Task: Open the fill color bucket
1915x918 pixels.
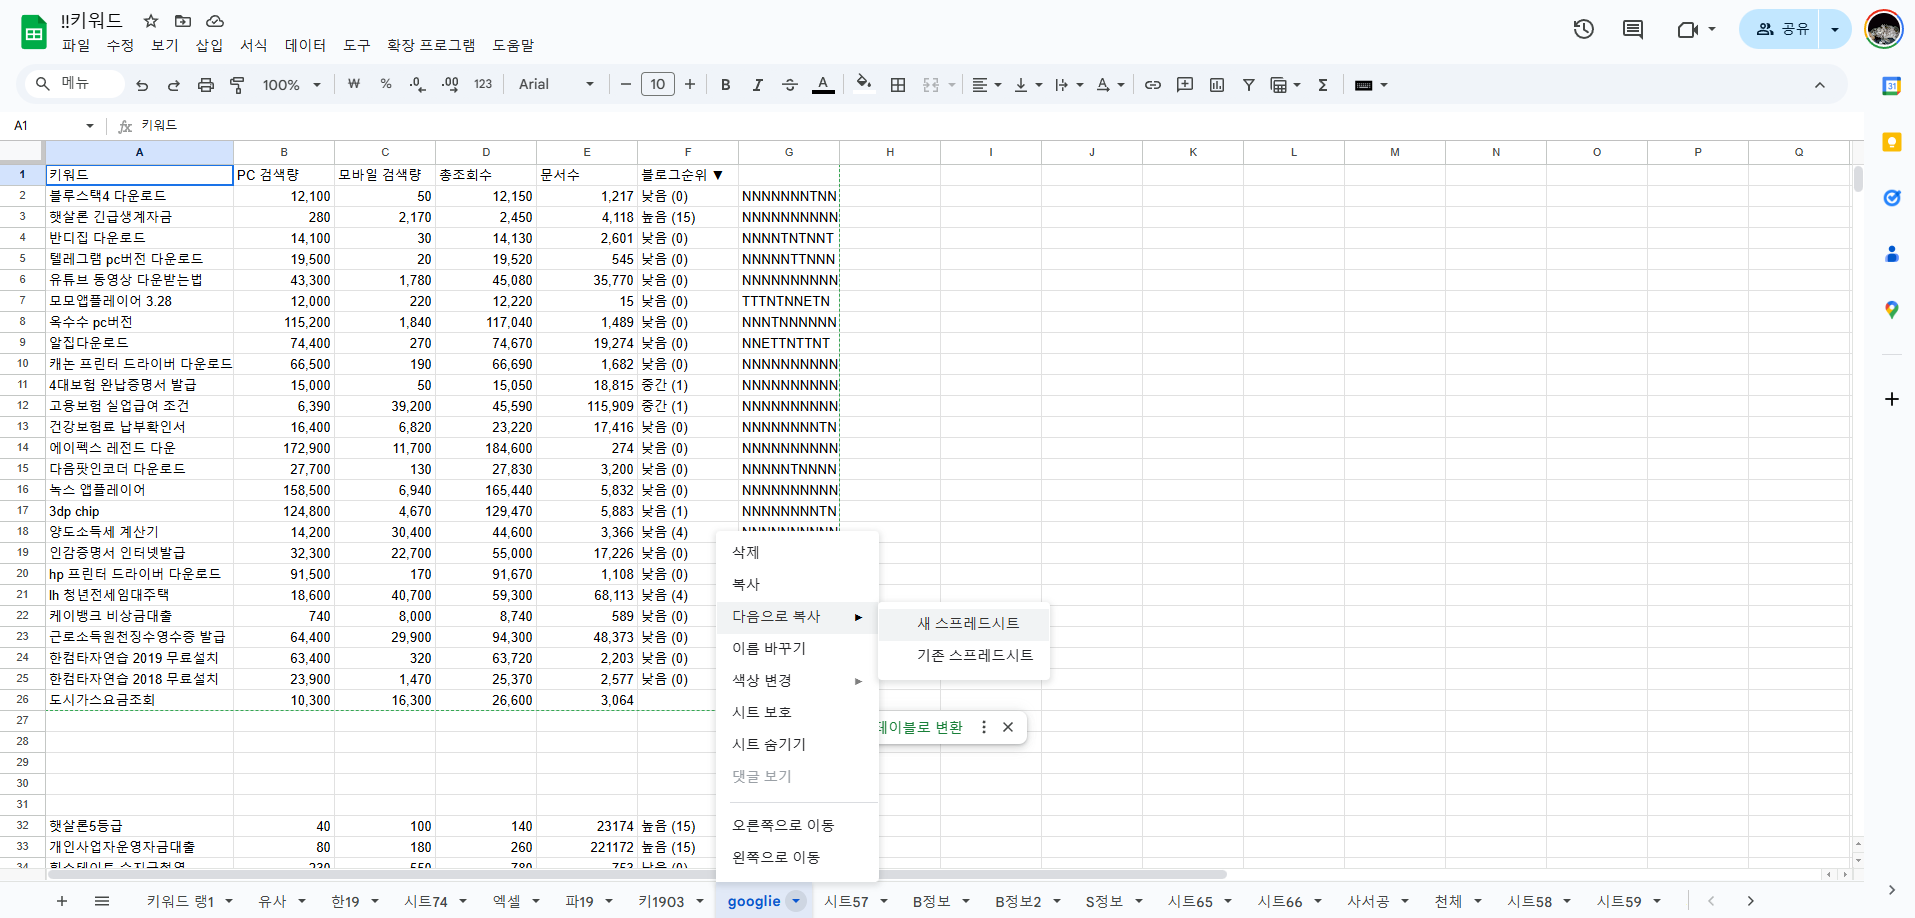Action: tap(864, 85)
